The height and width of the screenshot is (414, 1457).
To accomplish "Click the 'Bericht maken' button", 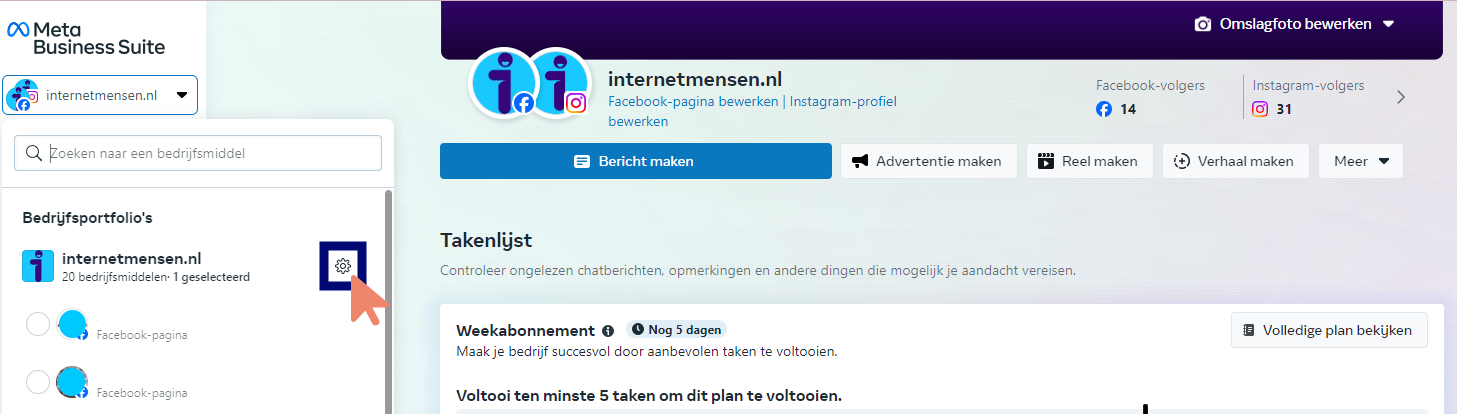I will click(x=636, y=161).
